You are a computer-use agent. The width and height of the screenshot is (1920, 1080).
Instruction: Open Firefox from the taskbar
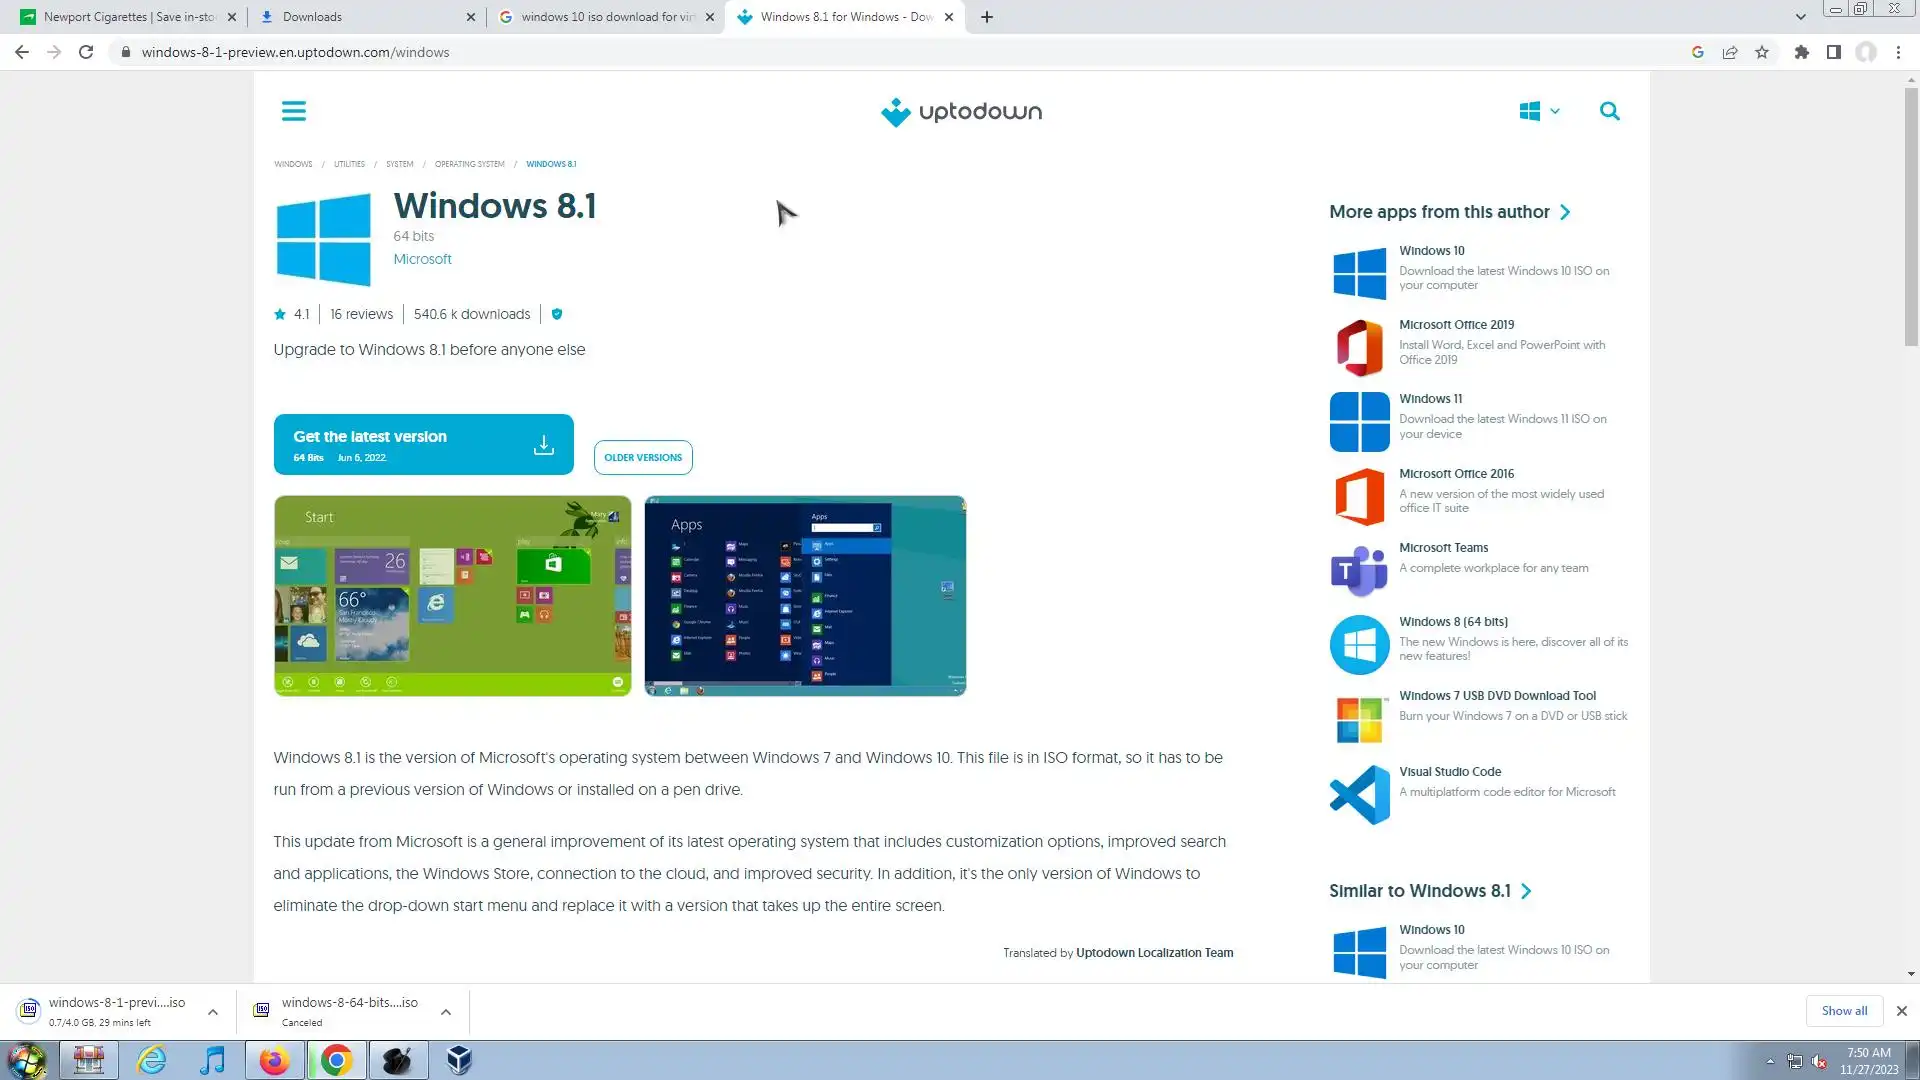click(x=274, y=1060)
